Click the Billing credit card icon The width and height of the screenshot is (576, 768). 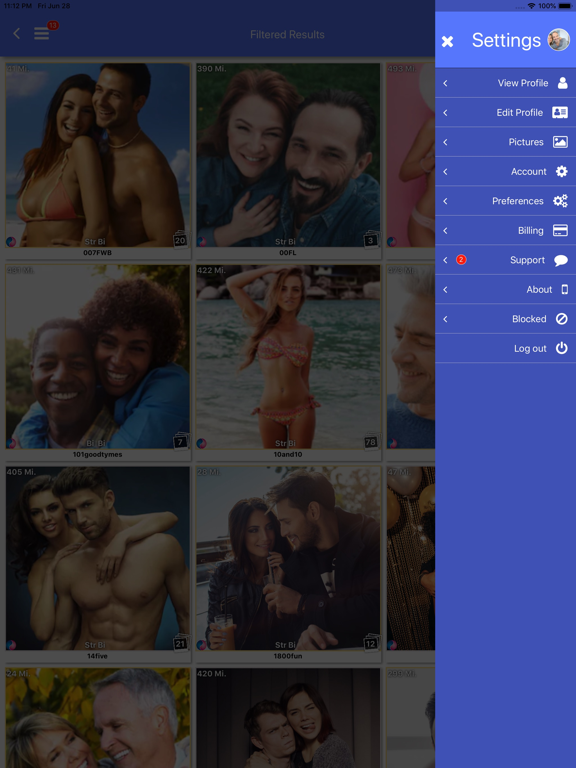[560, 230]
